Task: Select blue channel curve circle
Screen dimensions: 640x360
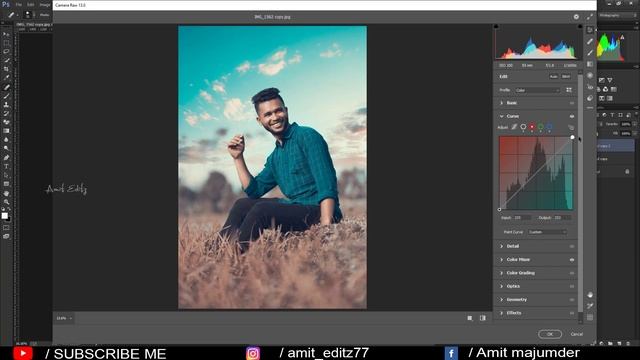Action: tap(549, 127)
